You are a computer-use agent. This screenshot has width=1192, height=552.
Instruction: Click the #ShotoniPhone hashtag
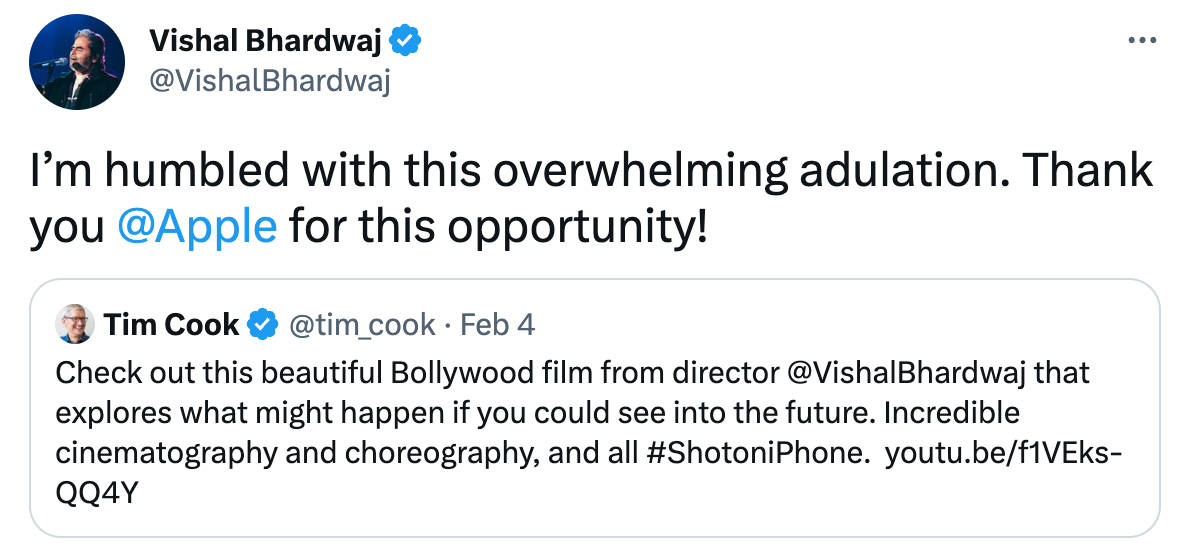coord(752,451)
